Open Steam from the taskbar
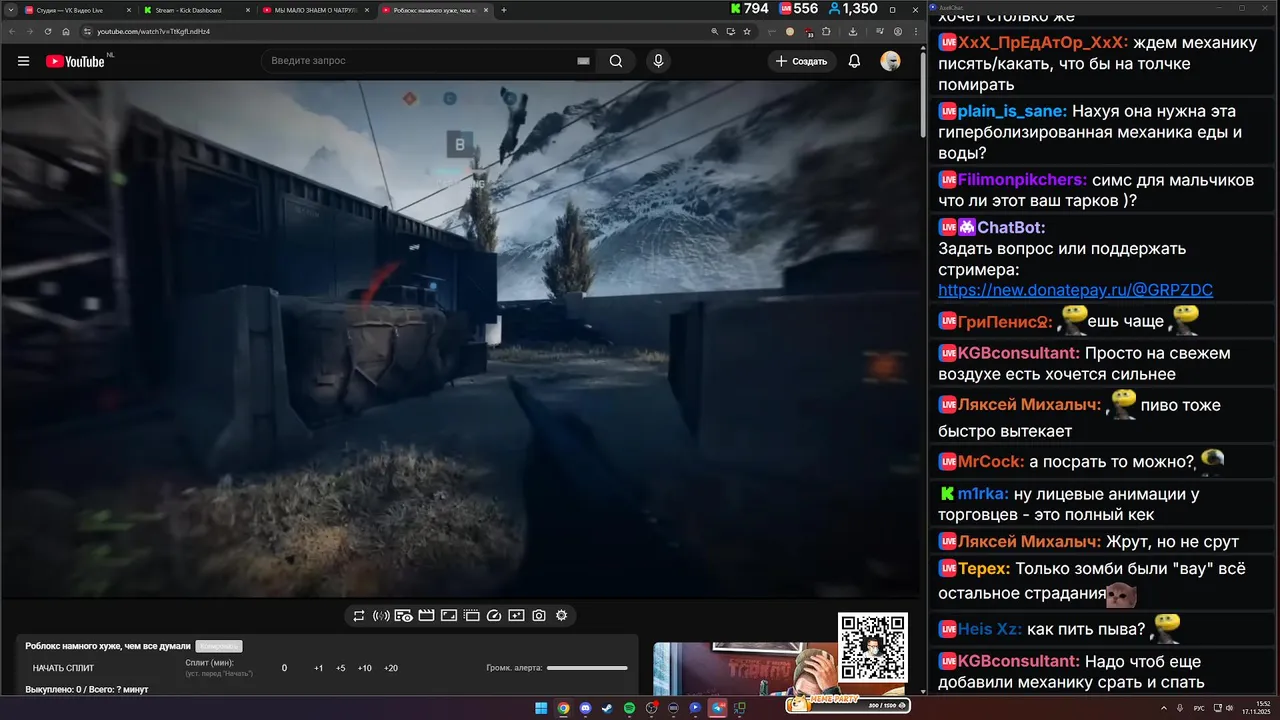Image resolution: width=1280 pixels, height=720 pixels. (x=607, y=708)
